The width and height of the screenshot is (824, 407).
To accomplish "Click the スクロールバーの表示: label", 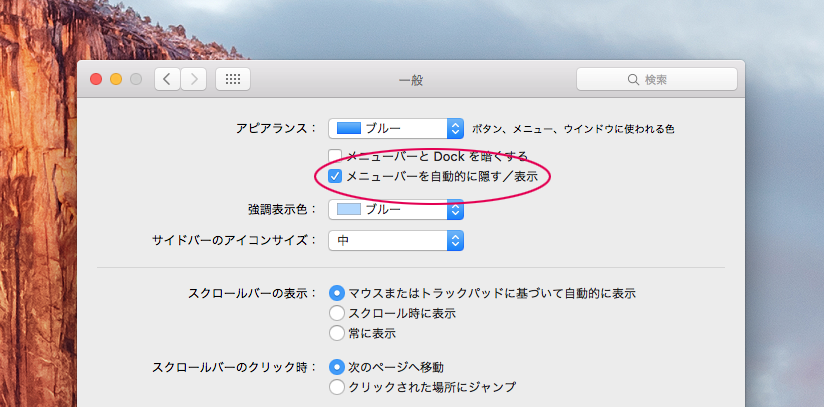I will coord(253,293).
